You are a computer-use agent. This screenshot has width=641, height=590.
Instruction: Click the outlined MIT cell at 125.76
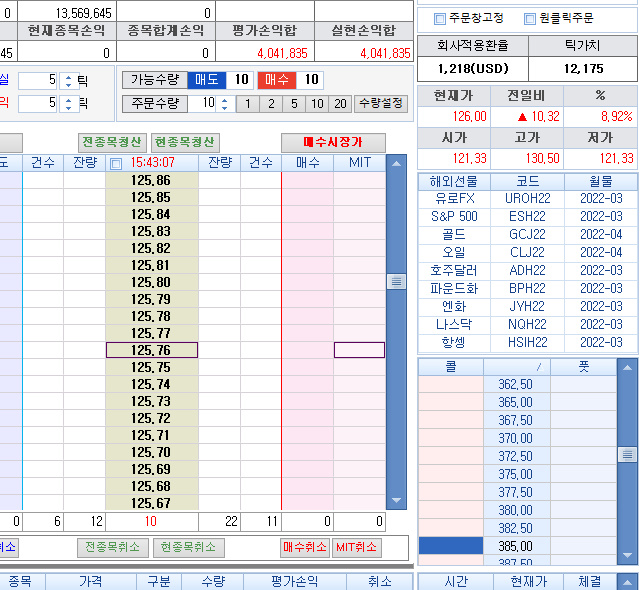click(x=359, y=350)
